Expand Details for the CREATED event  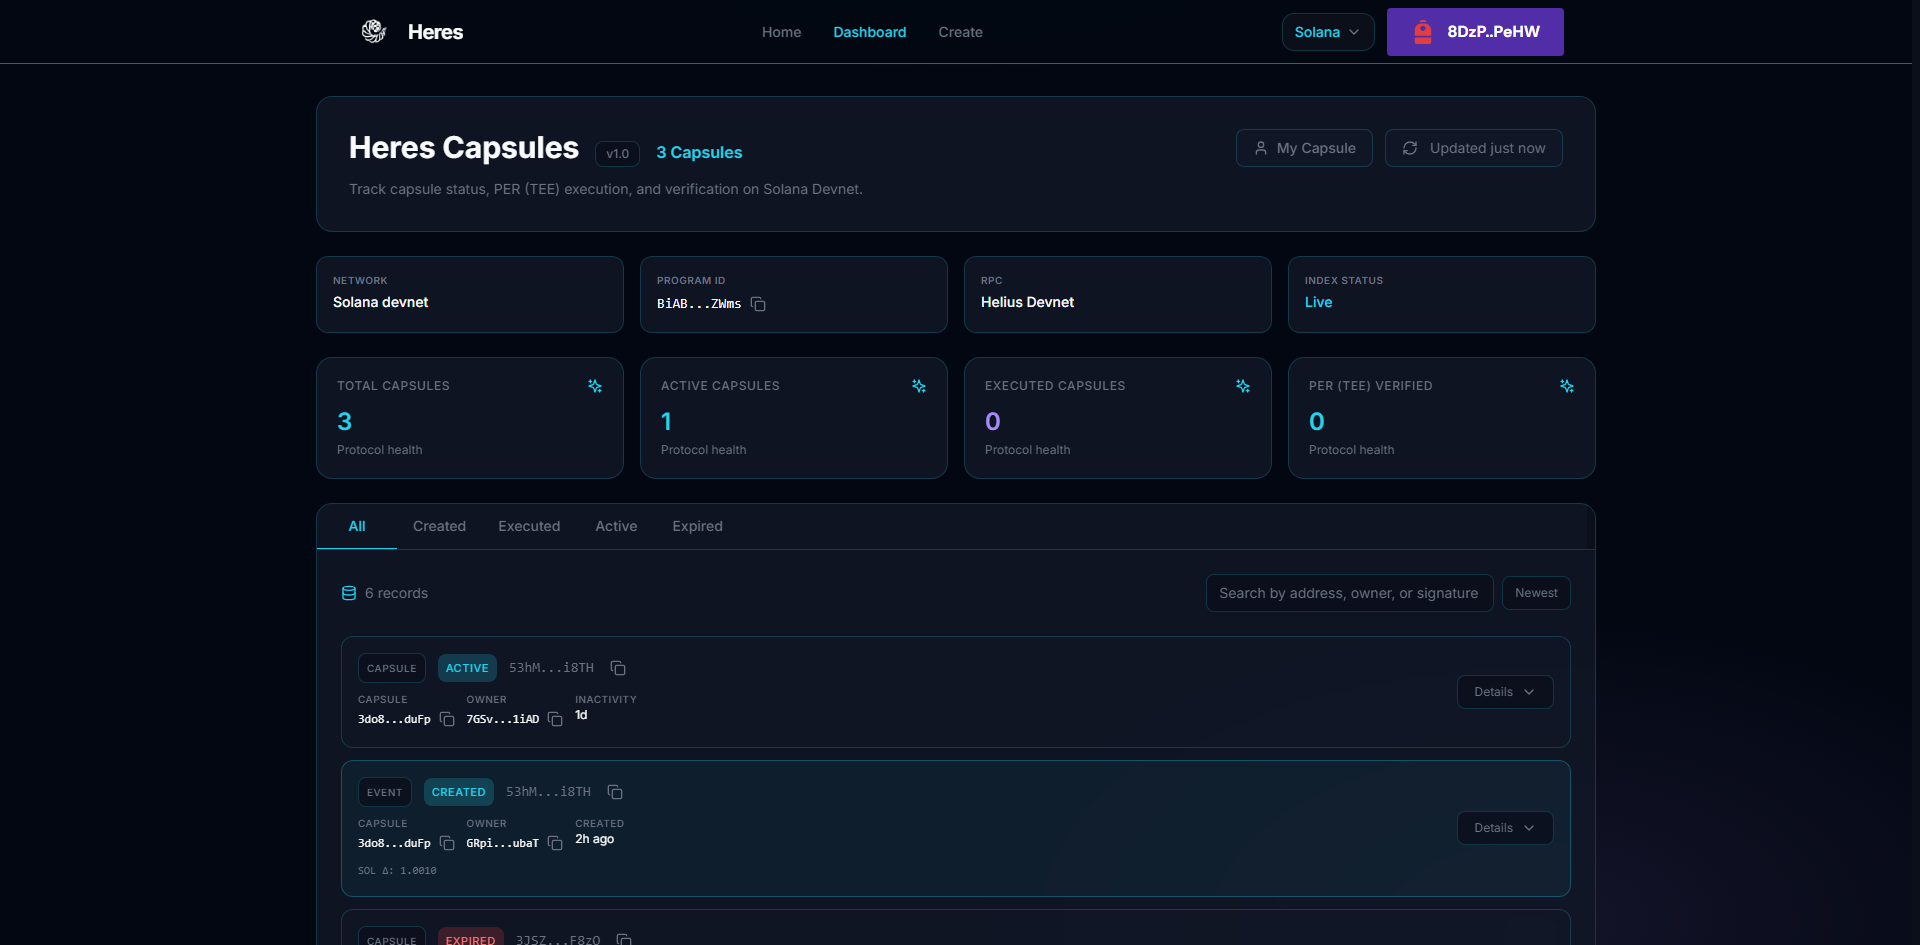coord(1505,828)
